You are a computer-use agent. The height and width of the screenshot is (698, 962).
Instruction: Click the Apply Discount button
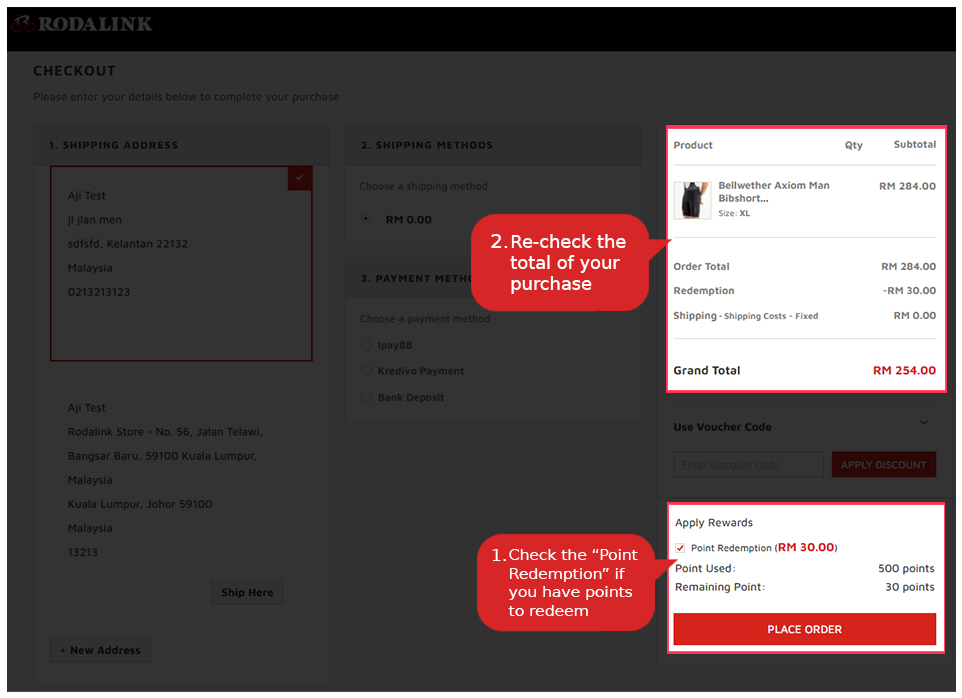point(883,464)
